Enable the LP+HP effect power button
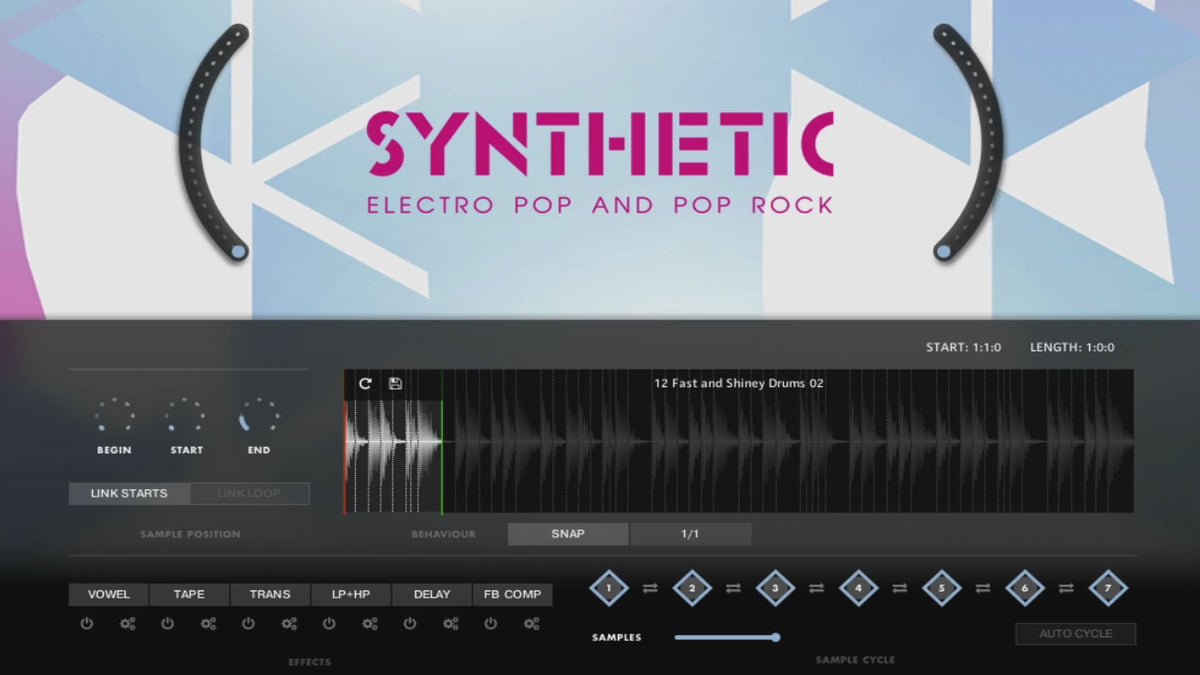 329,624
